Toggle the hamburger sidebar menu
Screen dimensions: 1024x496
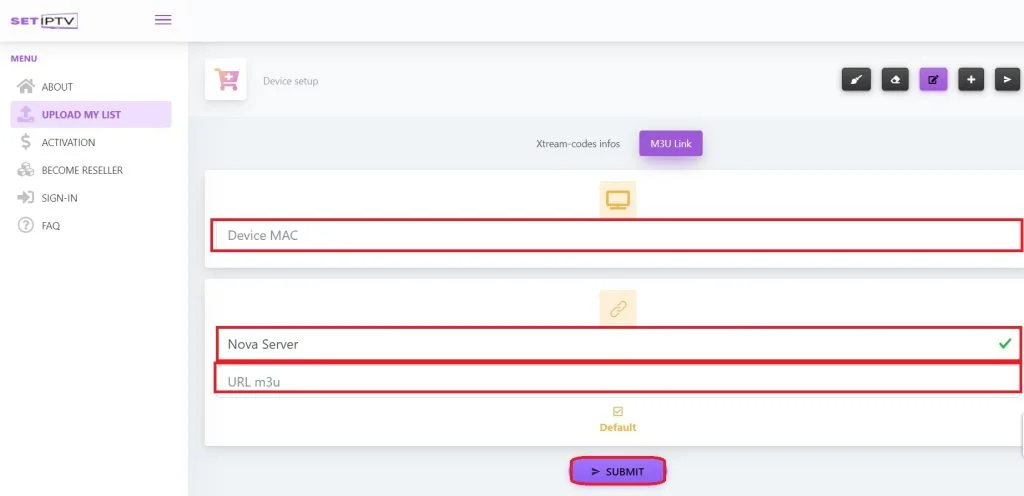(163, 20)
